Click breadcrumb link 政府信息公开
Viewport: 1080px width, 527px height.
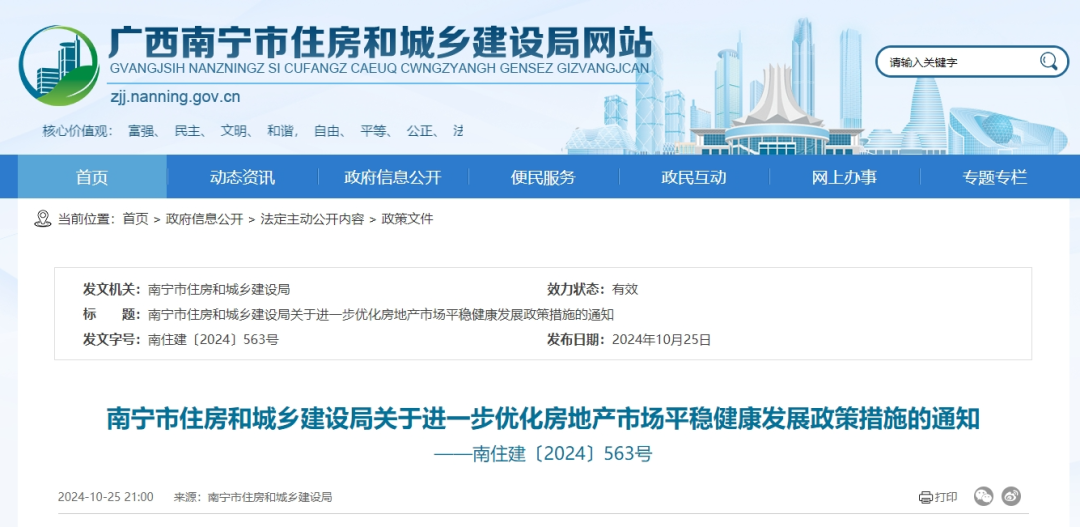tap(205, 219)
